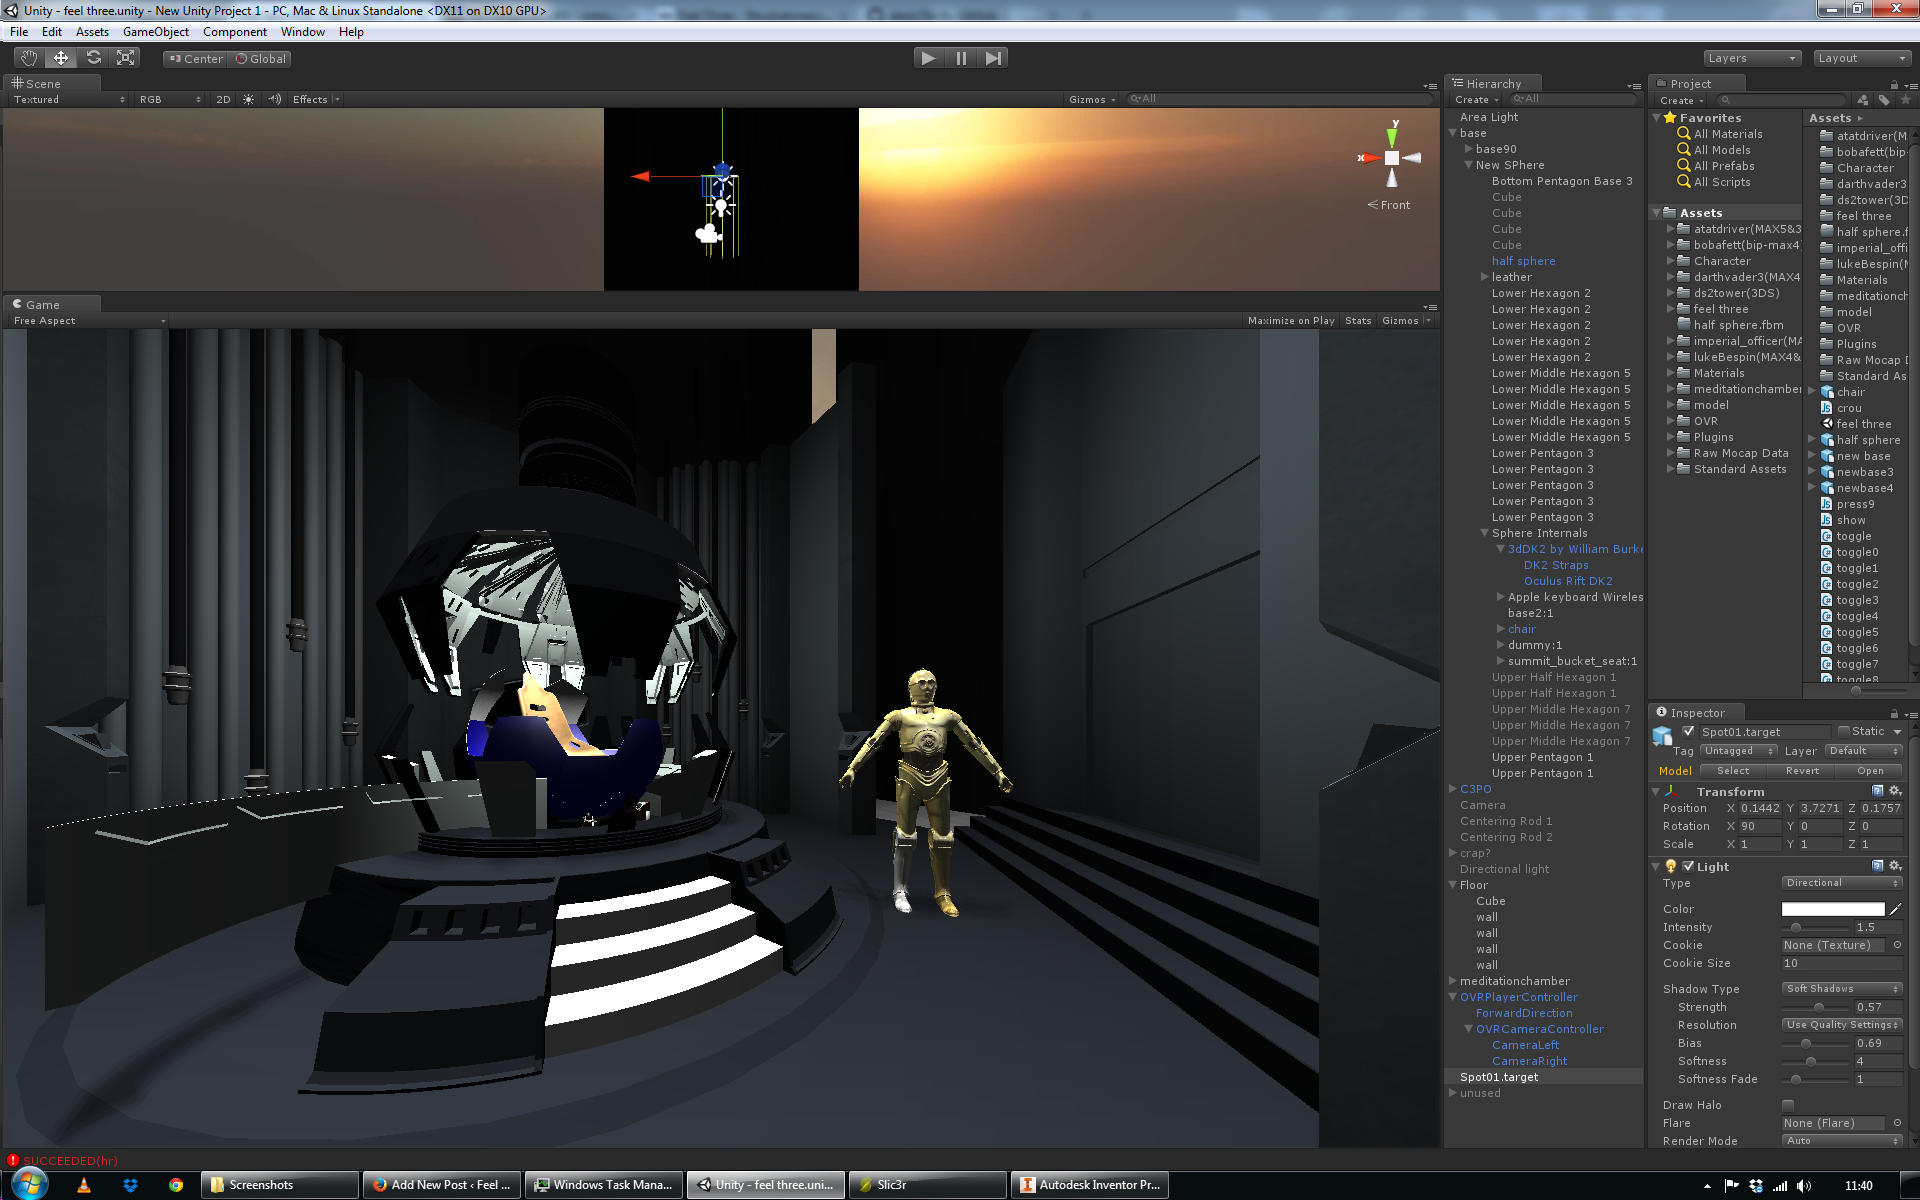Click Save search star icon in Project
The height and width of the screenshot is (1200, 1920).
coord(1905,100)
